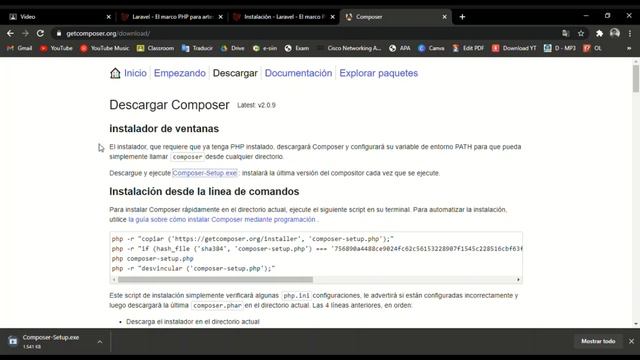Image resolution: width=640 pixels, height=360 pixels.
Task: Open the D - MP3 bookmark
Action: click(560, 48)
